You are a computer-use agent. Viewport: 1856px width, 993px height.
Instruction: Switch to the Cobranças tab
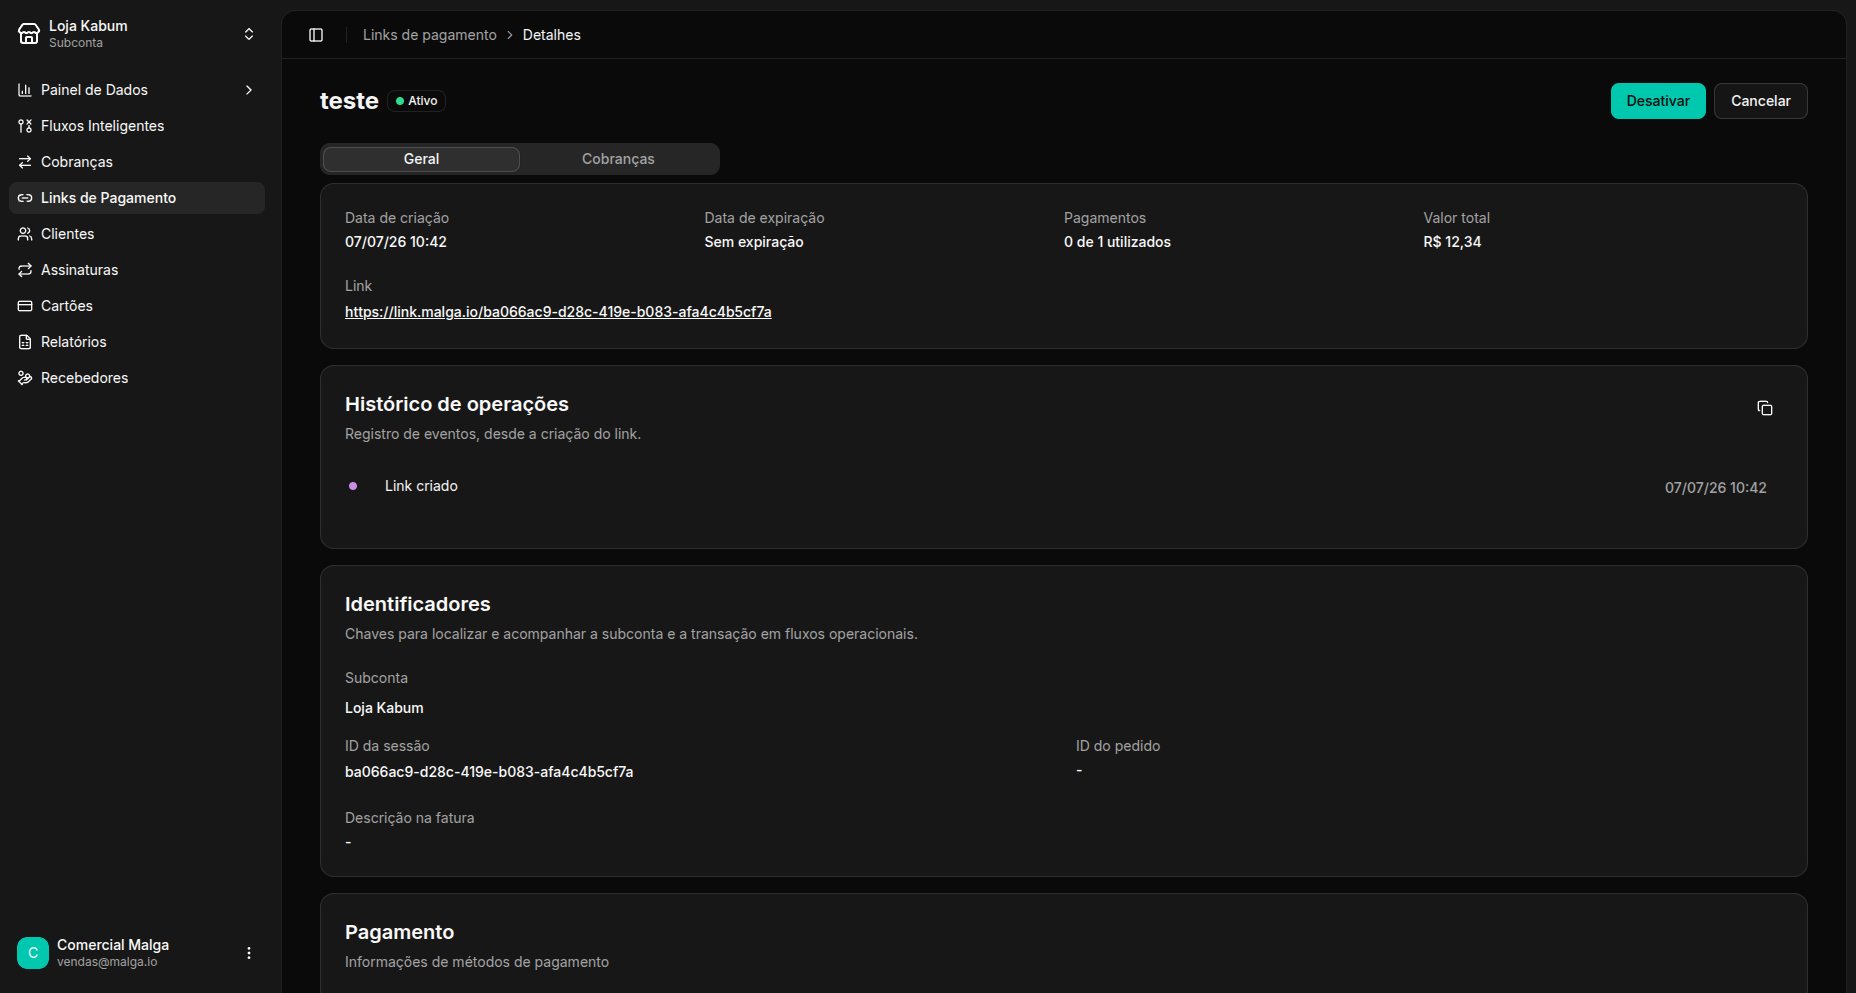(x=618, y=159)
